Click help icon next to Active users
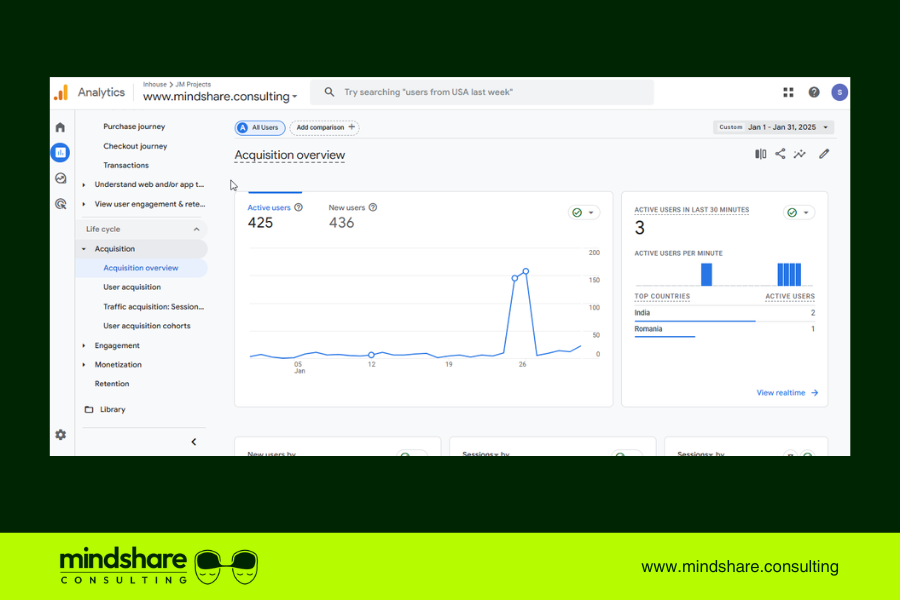 (298, 207)
